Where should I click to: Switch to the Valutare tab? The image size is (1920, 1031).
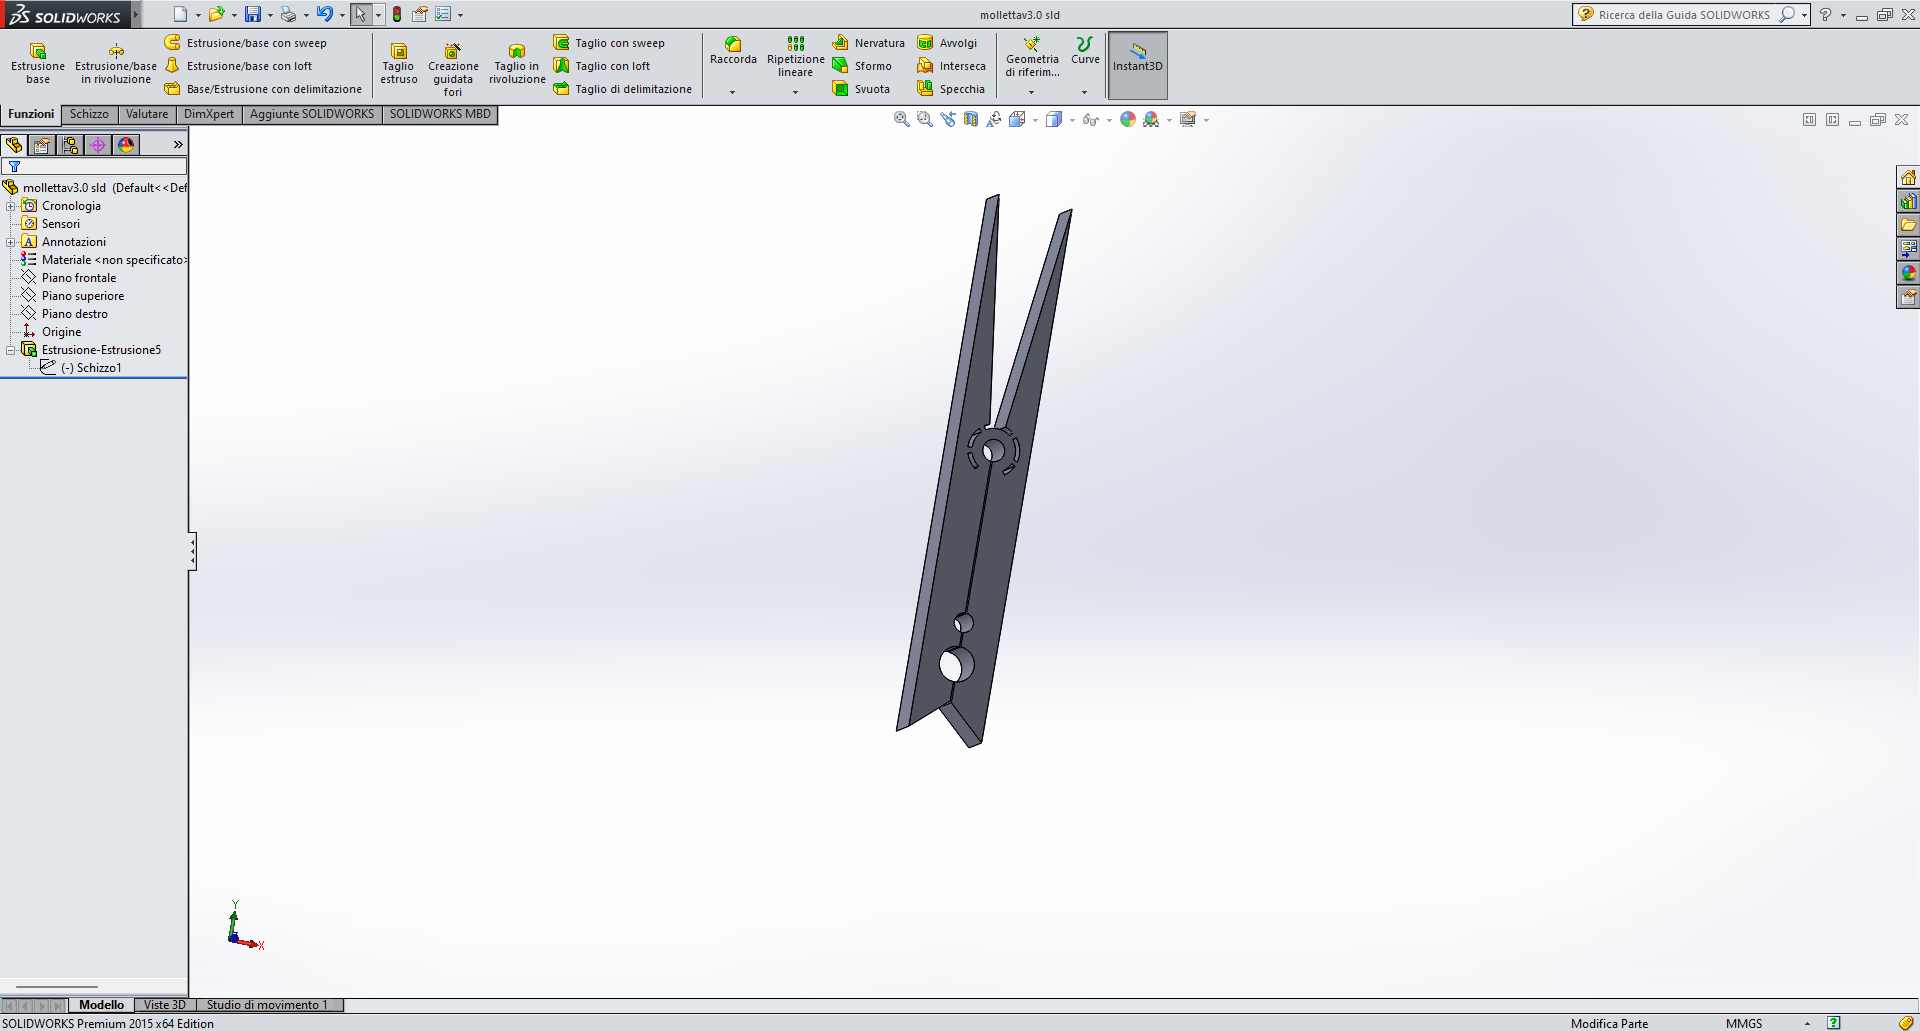(147, 114)
